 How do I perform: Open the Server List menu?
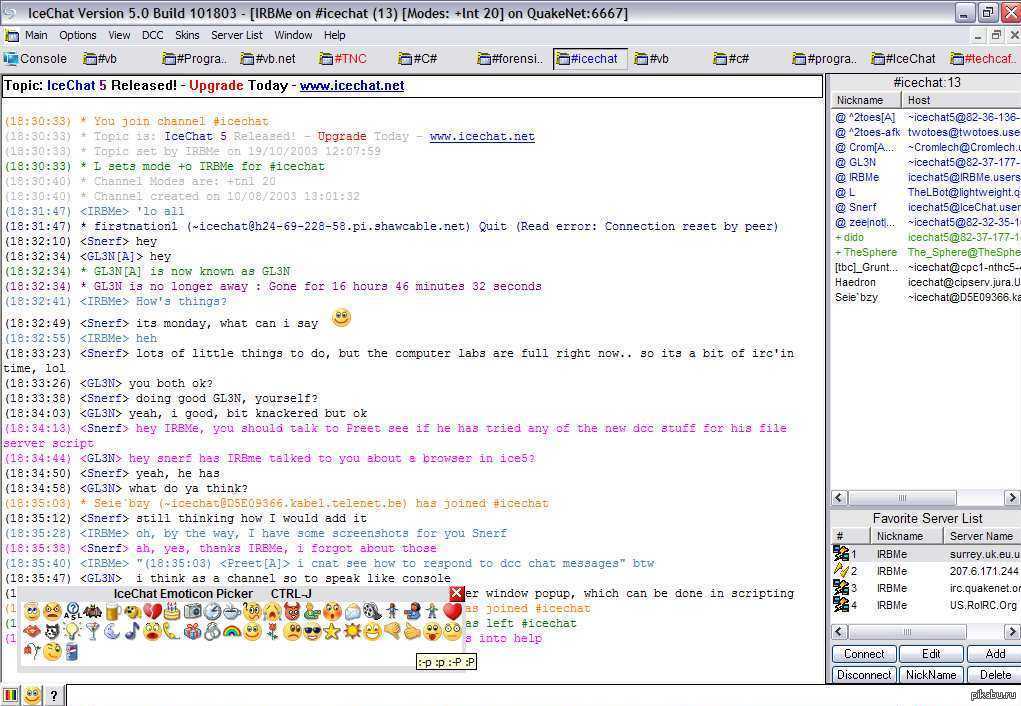(x=237, y=35)
